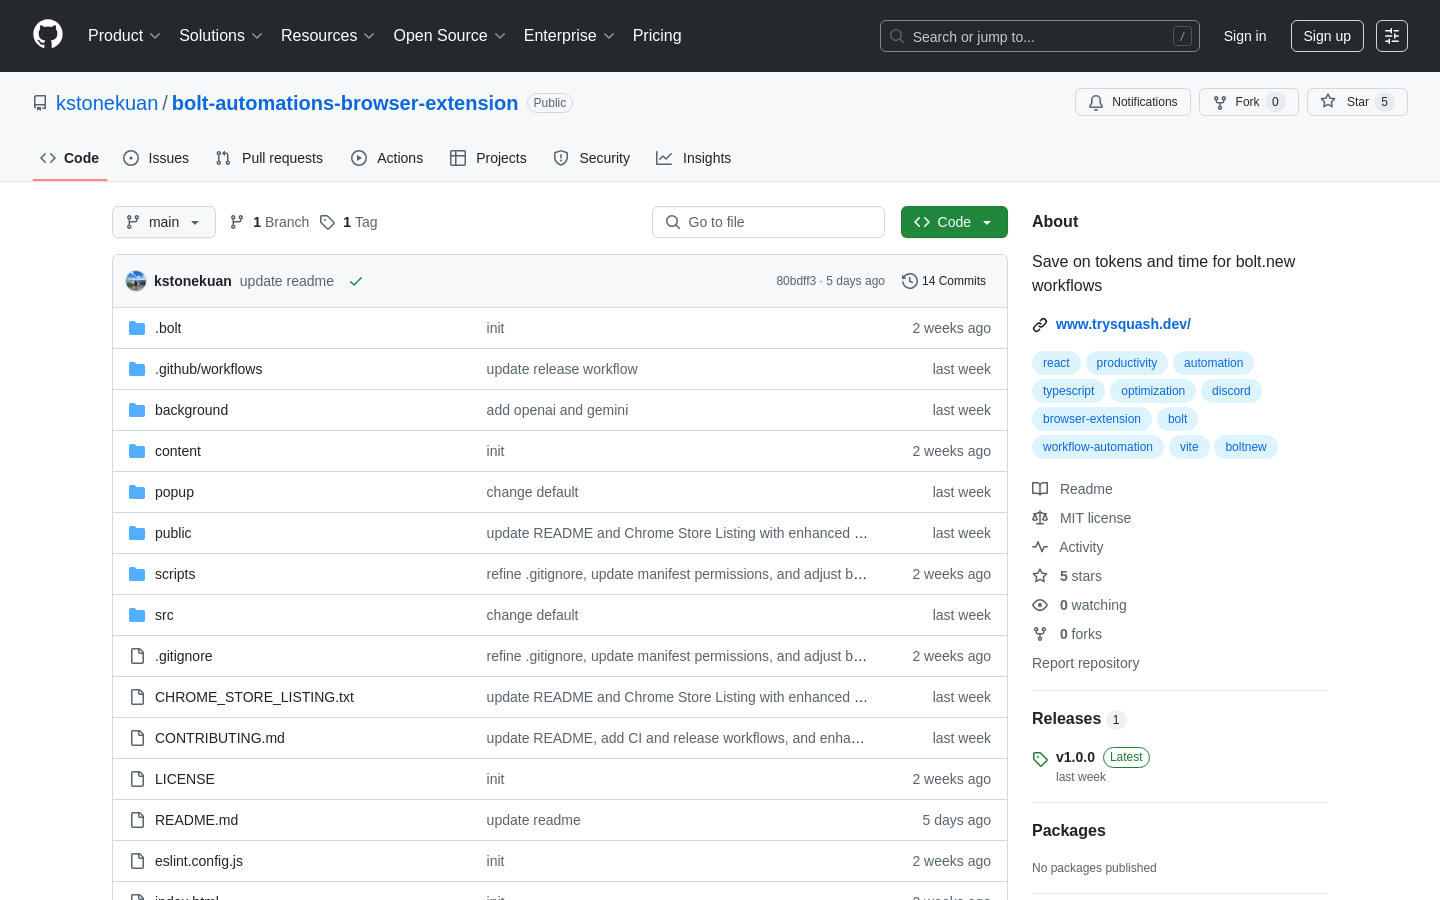
Task: Select the workflow-automation topic tag
Action: tap(1098, 447)
